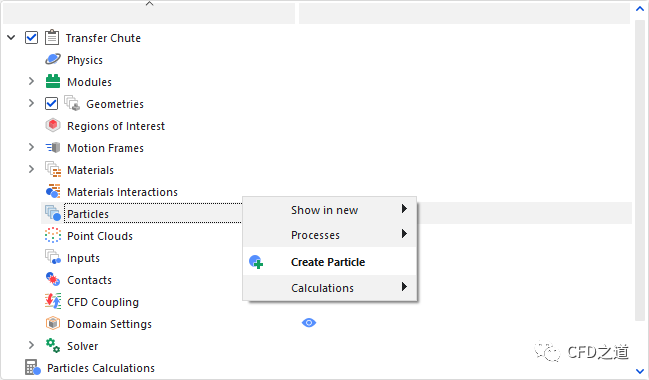Click the dotted Point Clouds icon
This screenshot has width=649, height=380.
coord(53,235)
